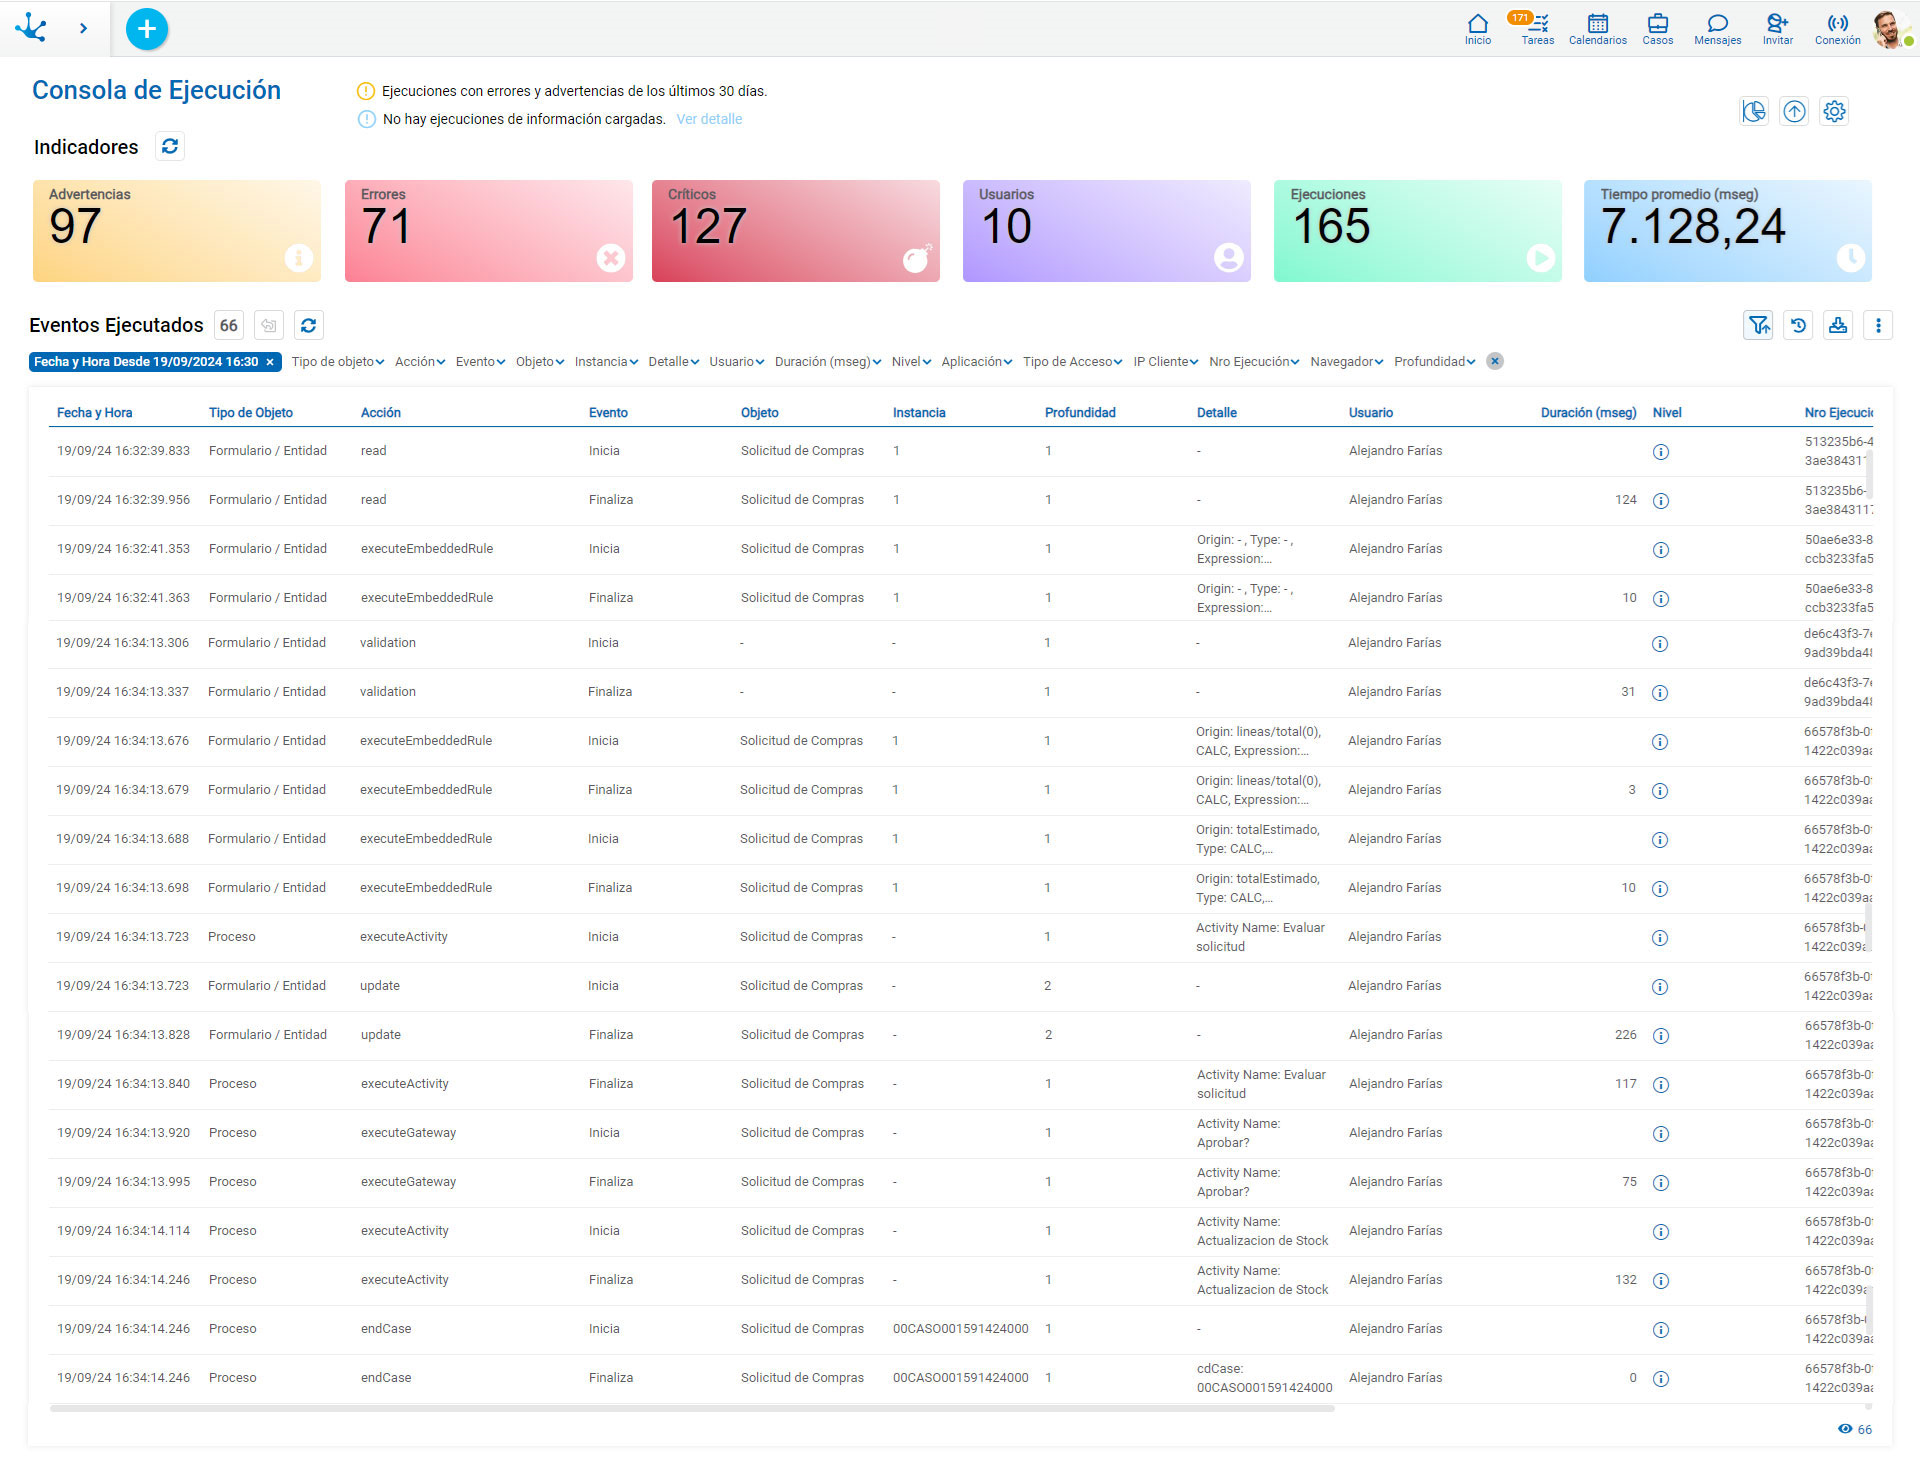Image resolution: width=1920 pixels, height=1470 pixels.
Task: Click the horizontal table scrollbar
Action: click(x=692, y=1408)
